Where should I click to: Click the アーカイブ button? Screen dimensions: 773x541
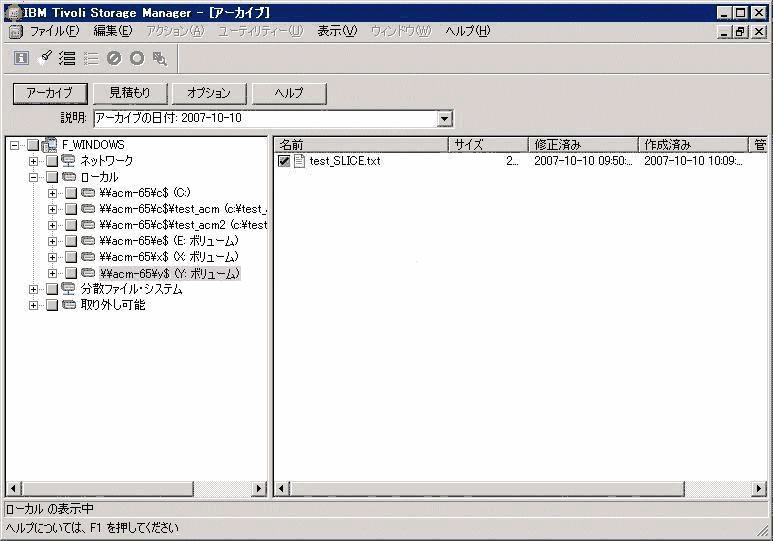50,93
